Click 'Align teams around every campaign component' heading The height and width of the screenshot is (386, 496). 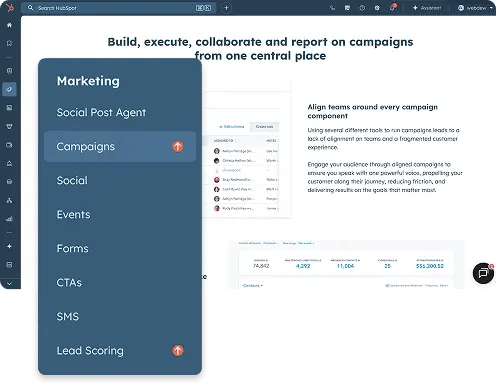pos(372,111)
